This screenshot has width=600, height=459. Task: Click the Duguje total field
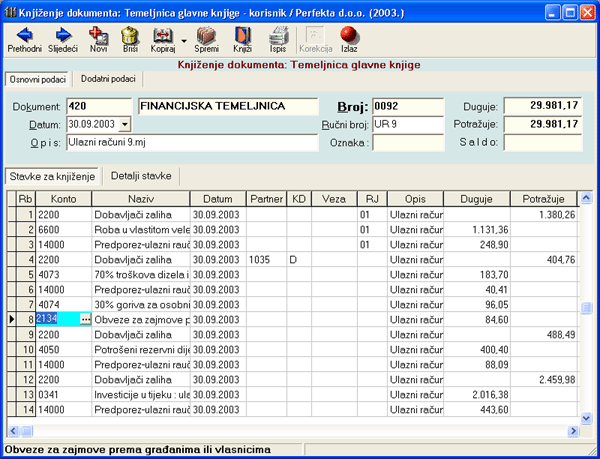click(x=543, y=106)
